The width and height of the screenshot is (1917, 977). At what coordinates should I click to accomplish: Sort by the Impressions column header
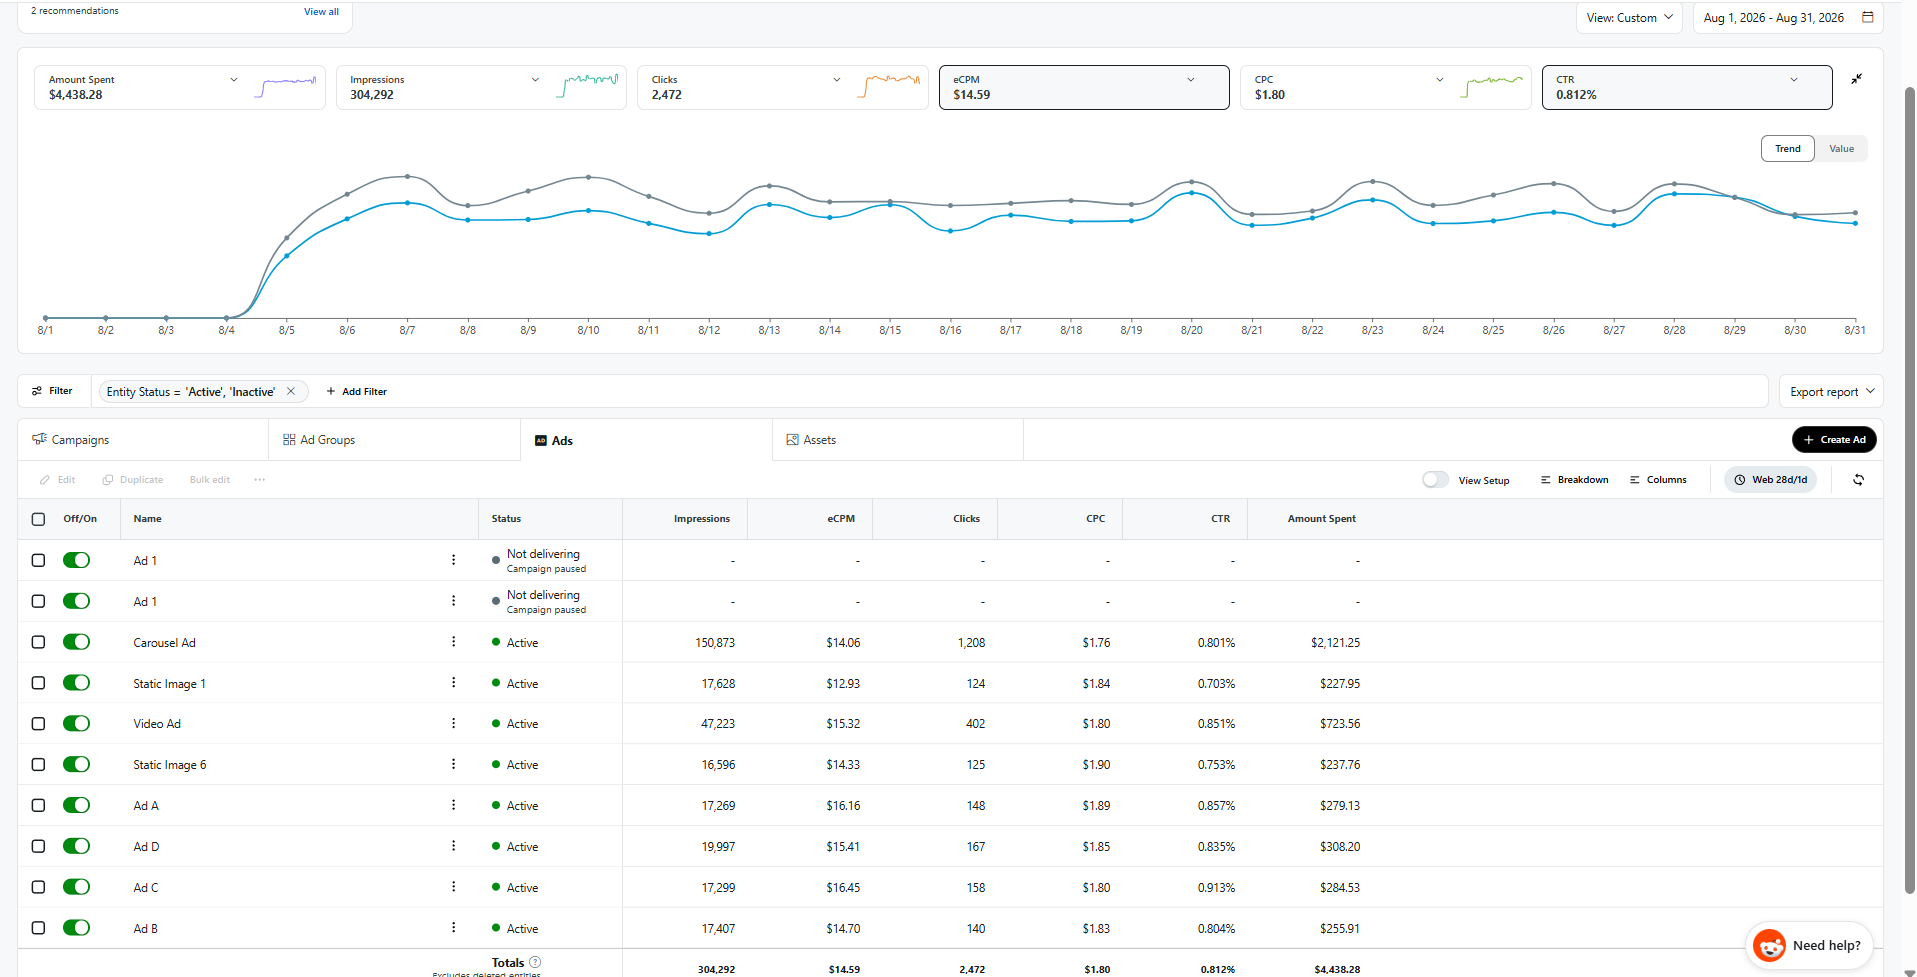(x=701, y=519)
